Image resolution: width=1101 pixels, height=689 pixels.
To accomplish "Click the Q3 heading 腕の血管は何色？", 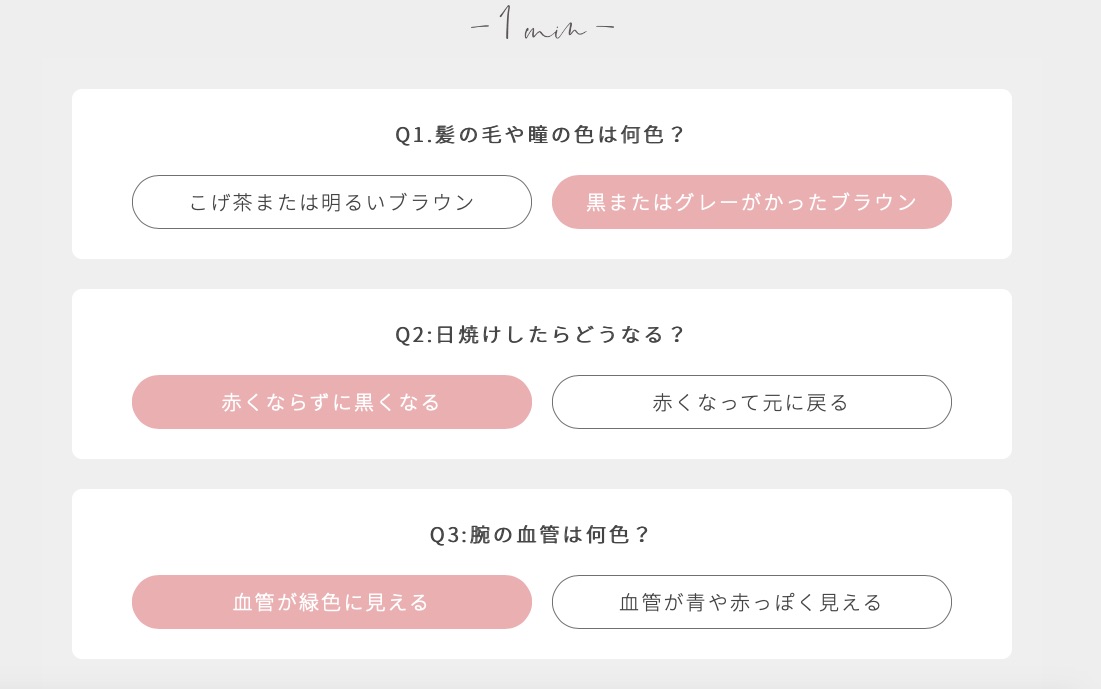I will click(x=560, y=535).
